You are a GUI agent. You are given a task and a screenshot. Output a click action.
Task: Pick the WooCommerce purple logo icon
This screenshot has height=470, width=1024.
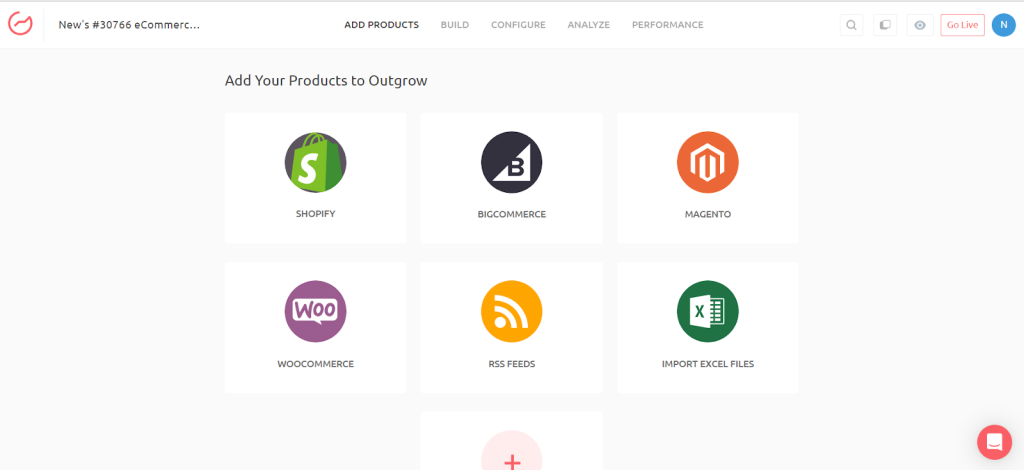point(315,311)
